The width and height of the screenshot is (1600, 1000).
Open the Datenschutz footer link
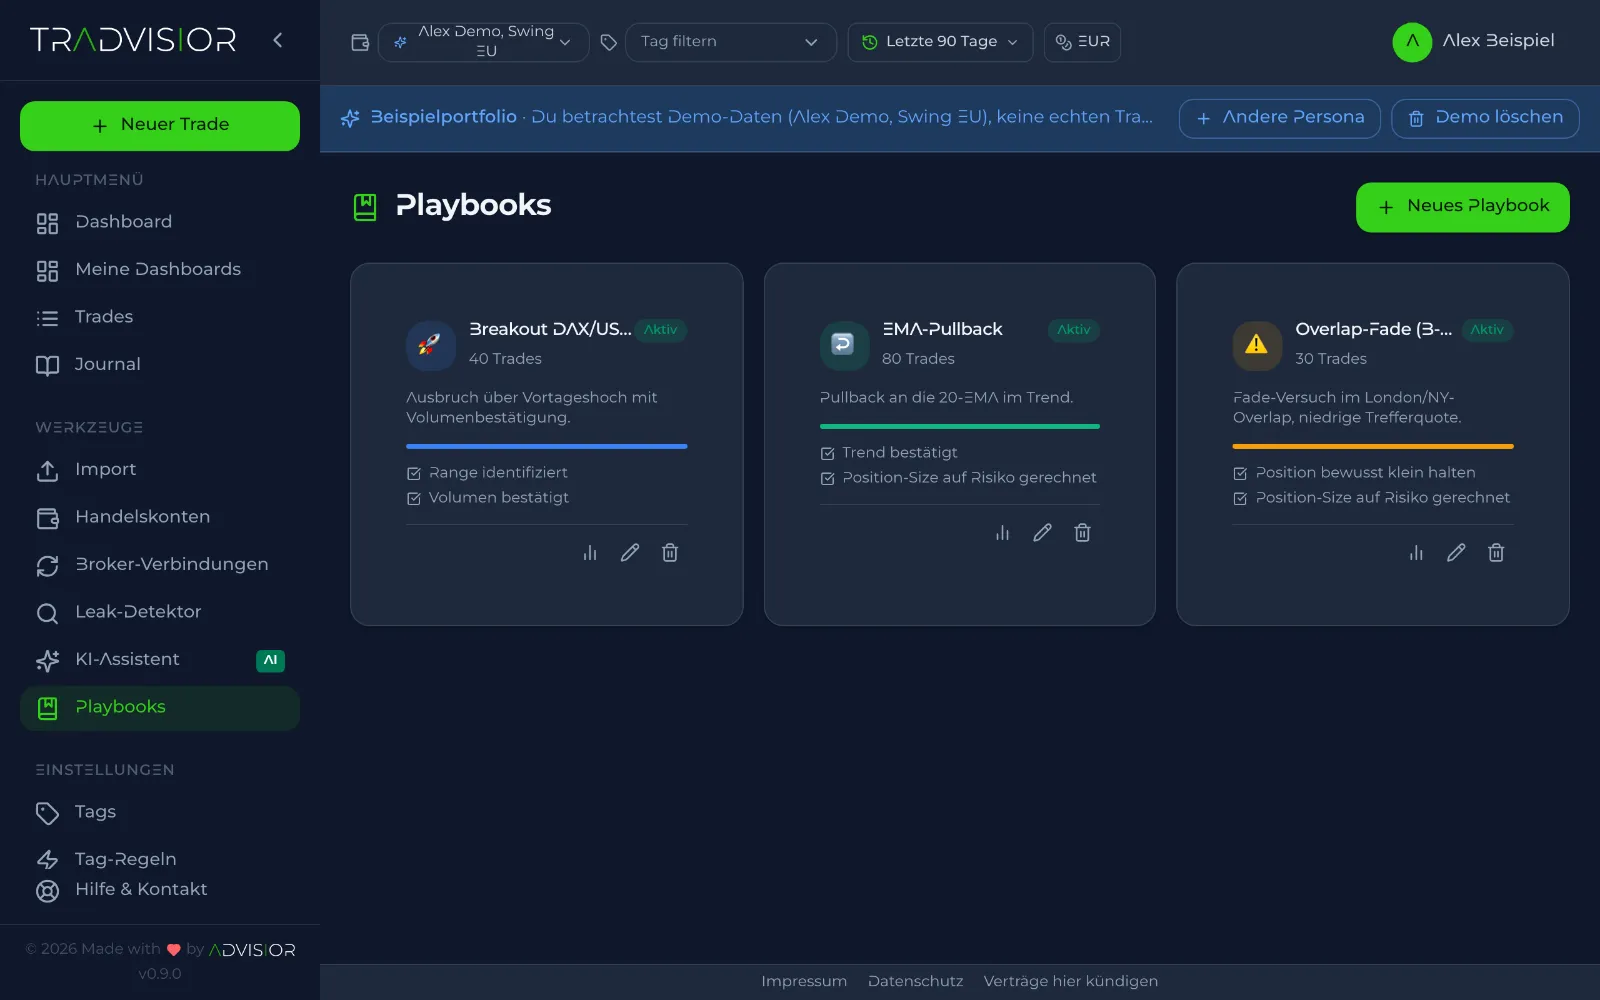pos(915,981)
